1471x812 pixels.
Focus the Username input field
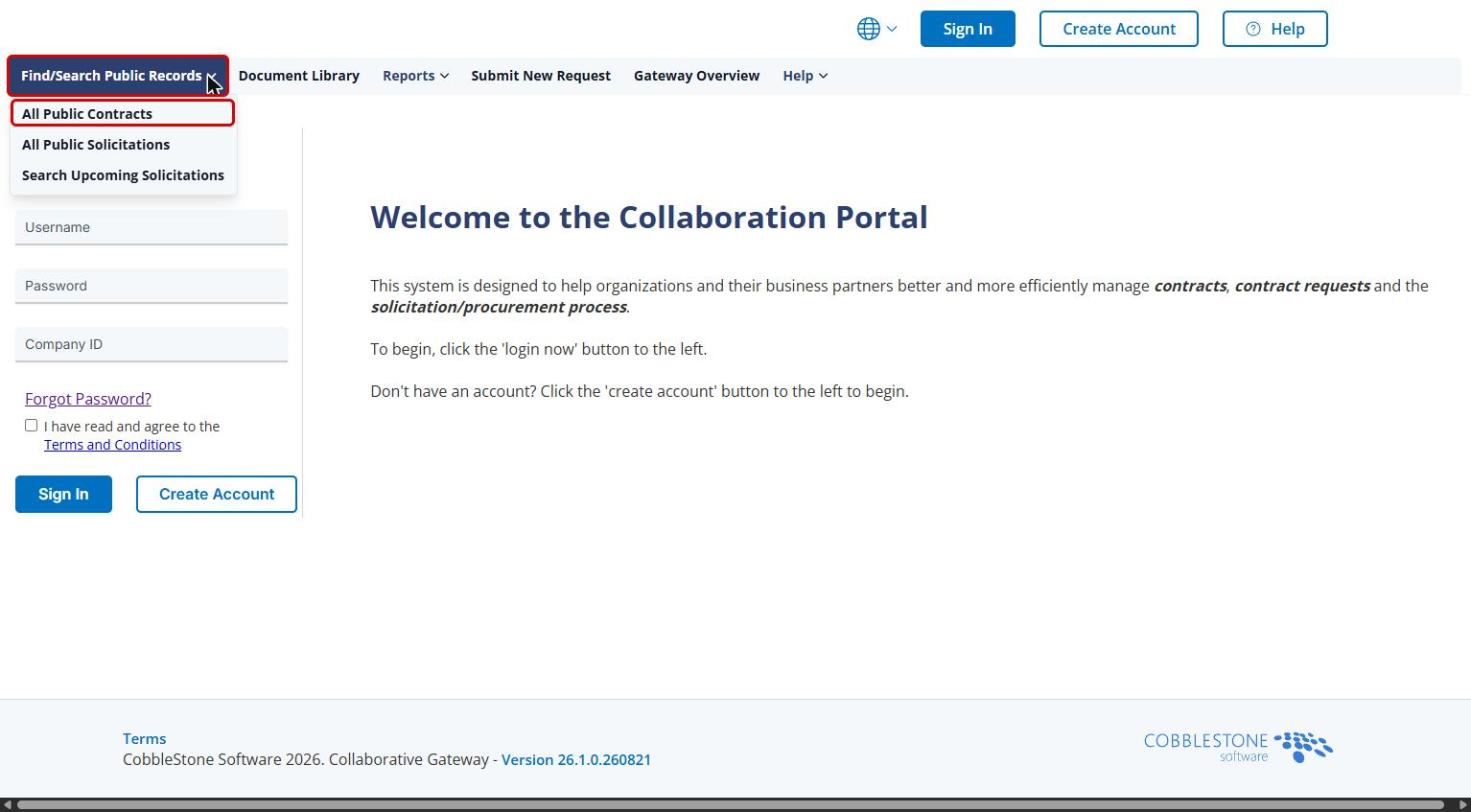coord(151,227)
